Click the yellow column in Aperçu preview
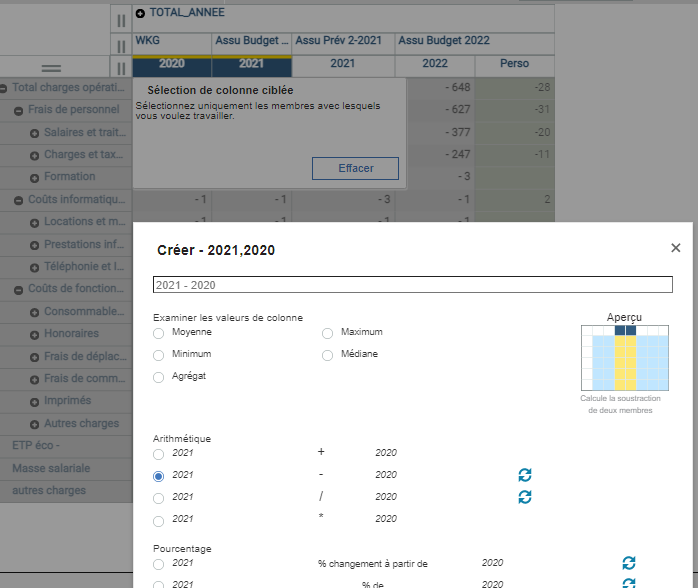 click(625, 360)
